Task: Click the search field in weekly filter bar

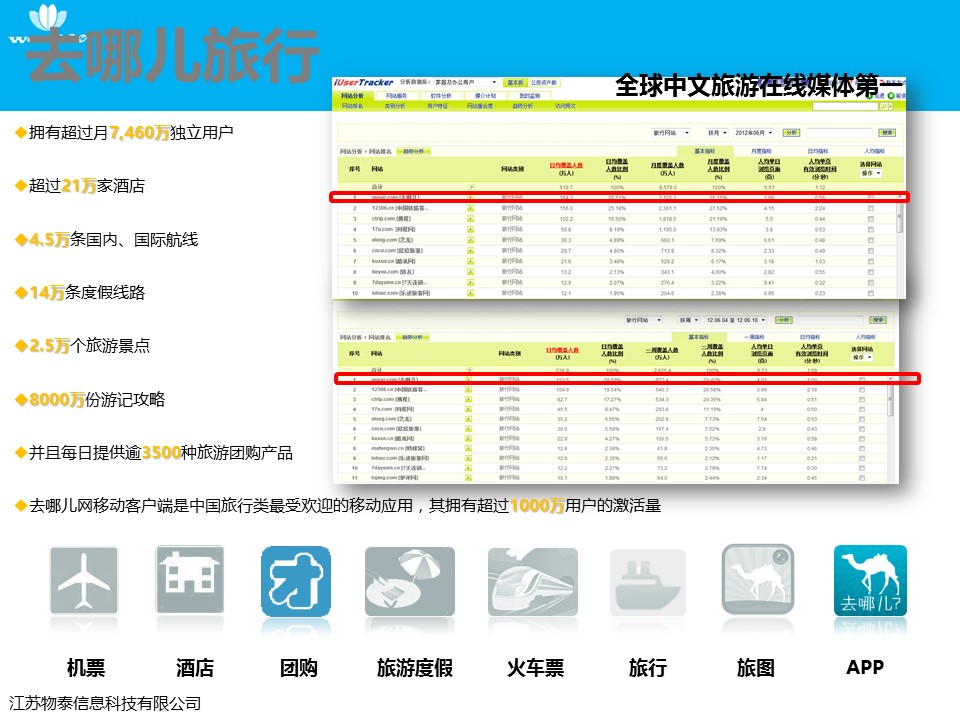Action: pyautogui.click(x=831, y=320)
